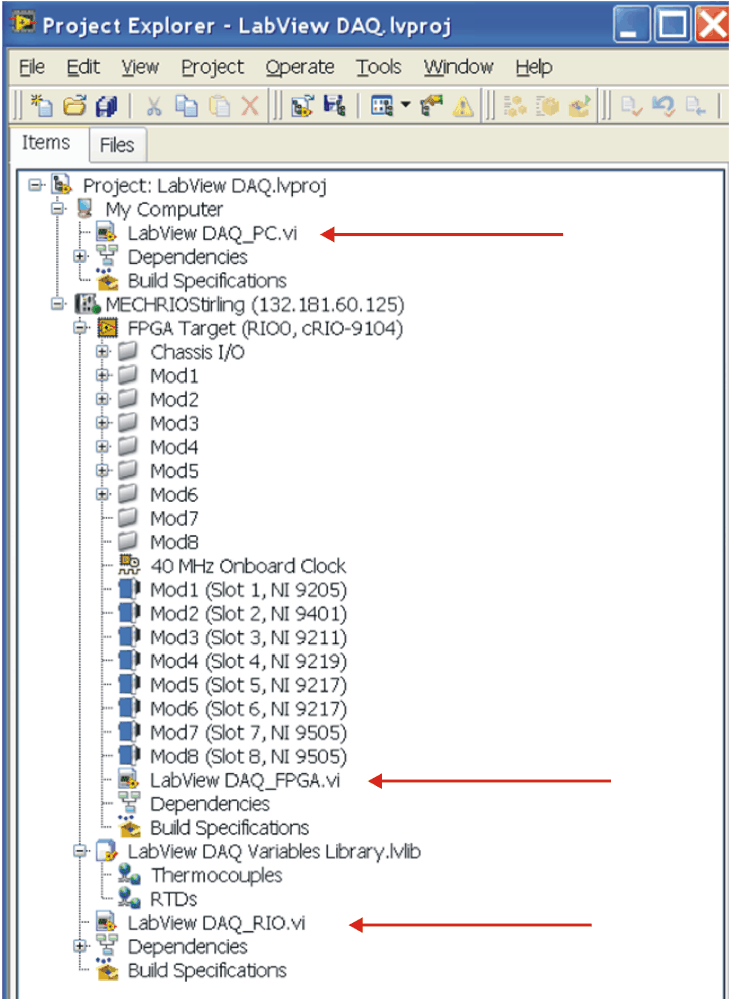Click the undo arrow toolbar icon

[664, 105]
